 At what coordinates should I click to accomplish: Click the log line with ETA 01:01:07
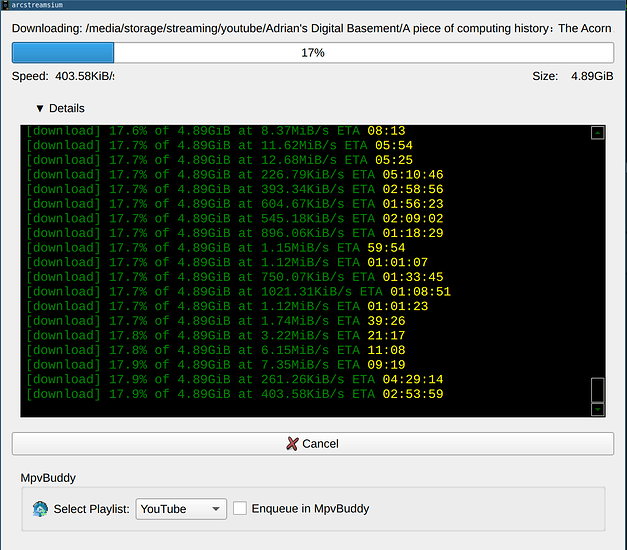[227, 262]
